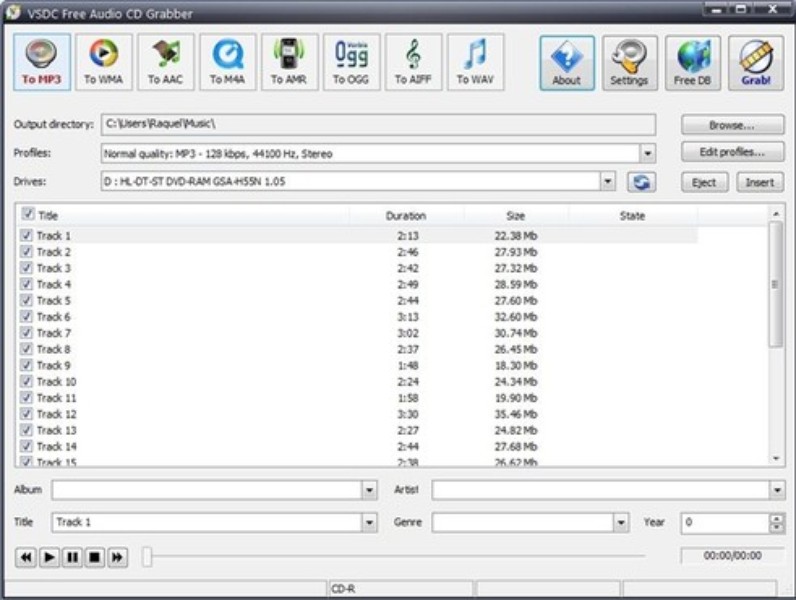Expand the Profiles quality dropdown
796x600 pixels.
(648, 154)
